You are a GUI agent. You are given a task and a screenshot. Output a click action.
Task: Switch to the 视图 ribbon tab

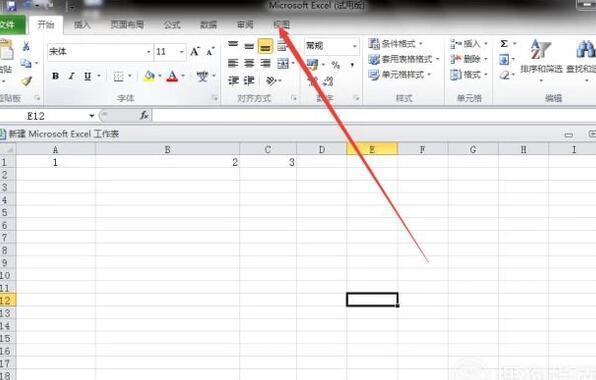tap(282, 25)
